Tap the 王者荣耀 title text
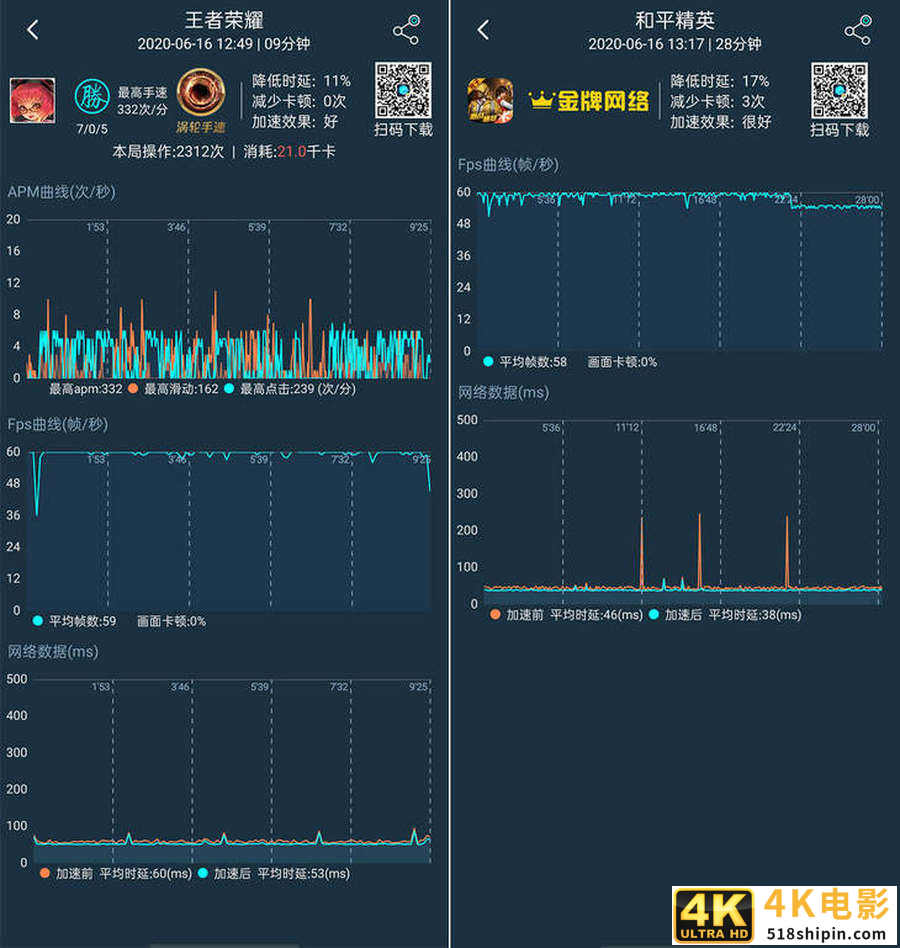 224,20
